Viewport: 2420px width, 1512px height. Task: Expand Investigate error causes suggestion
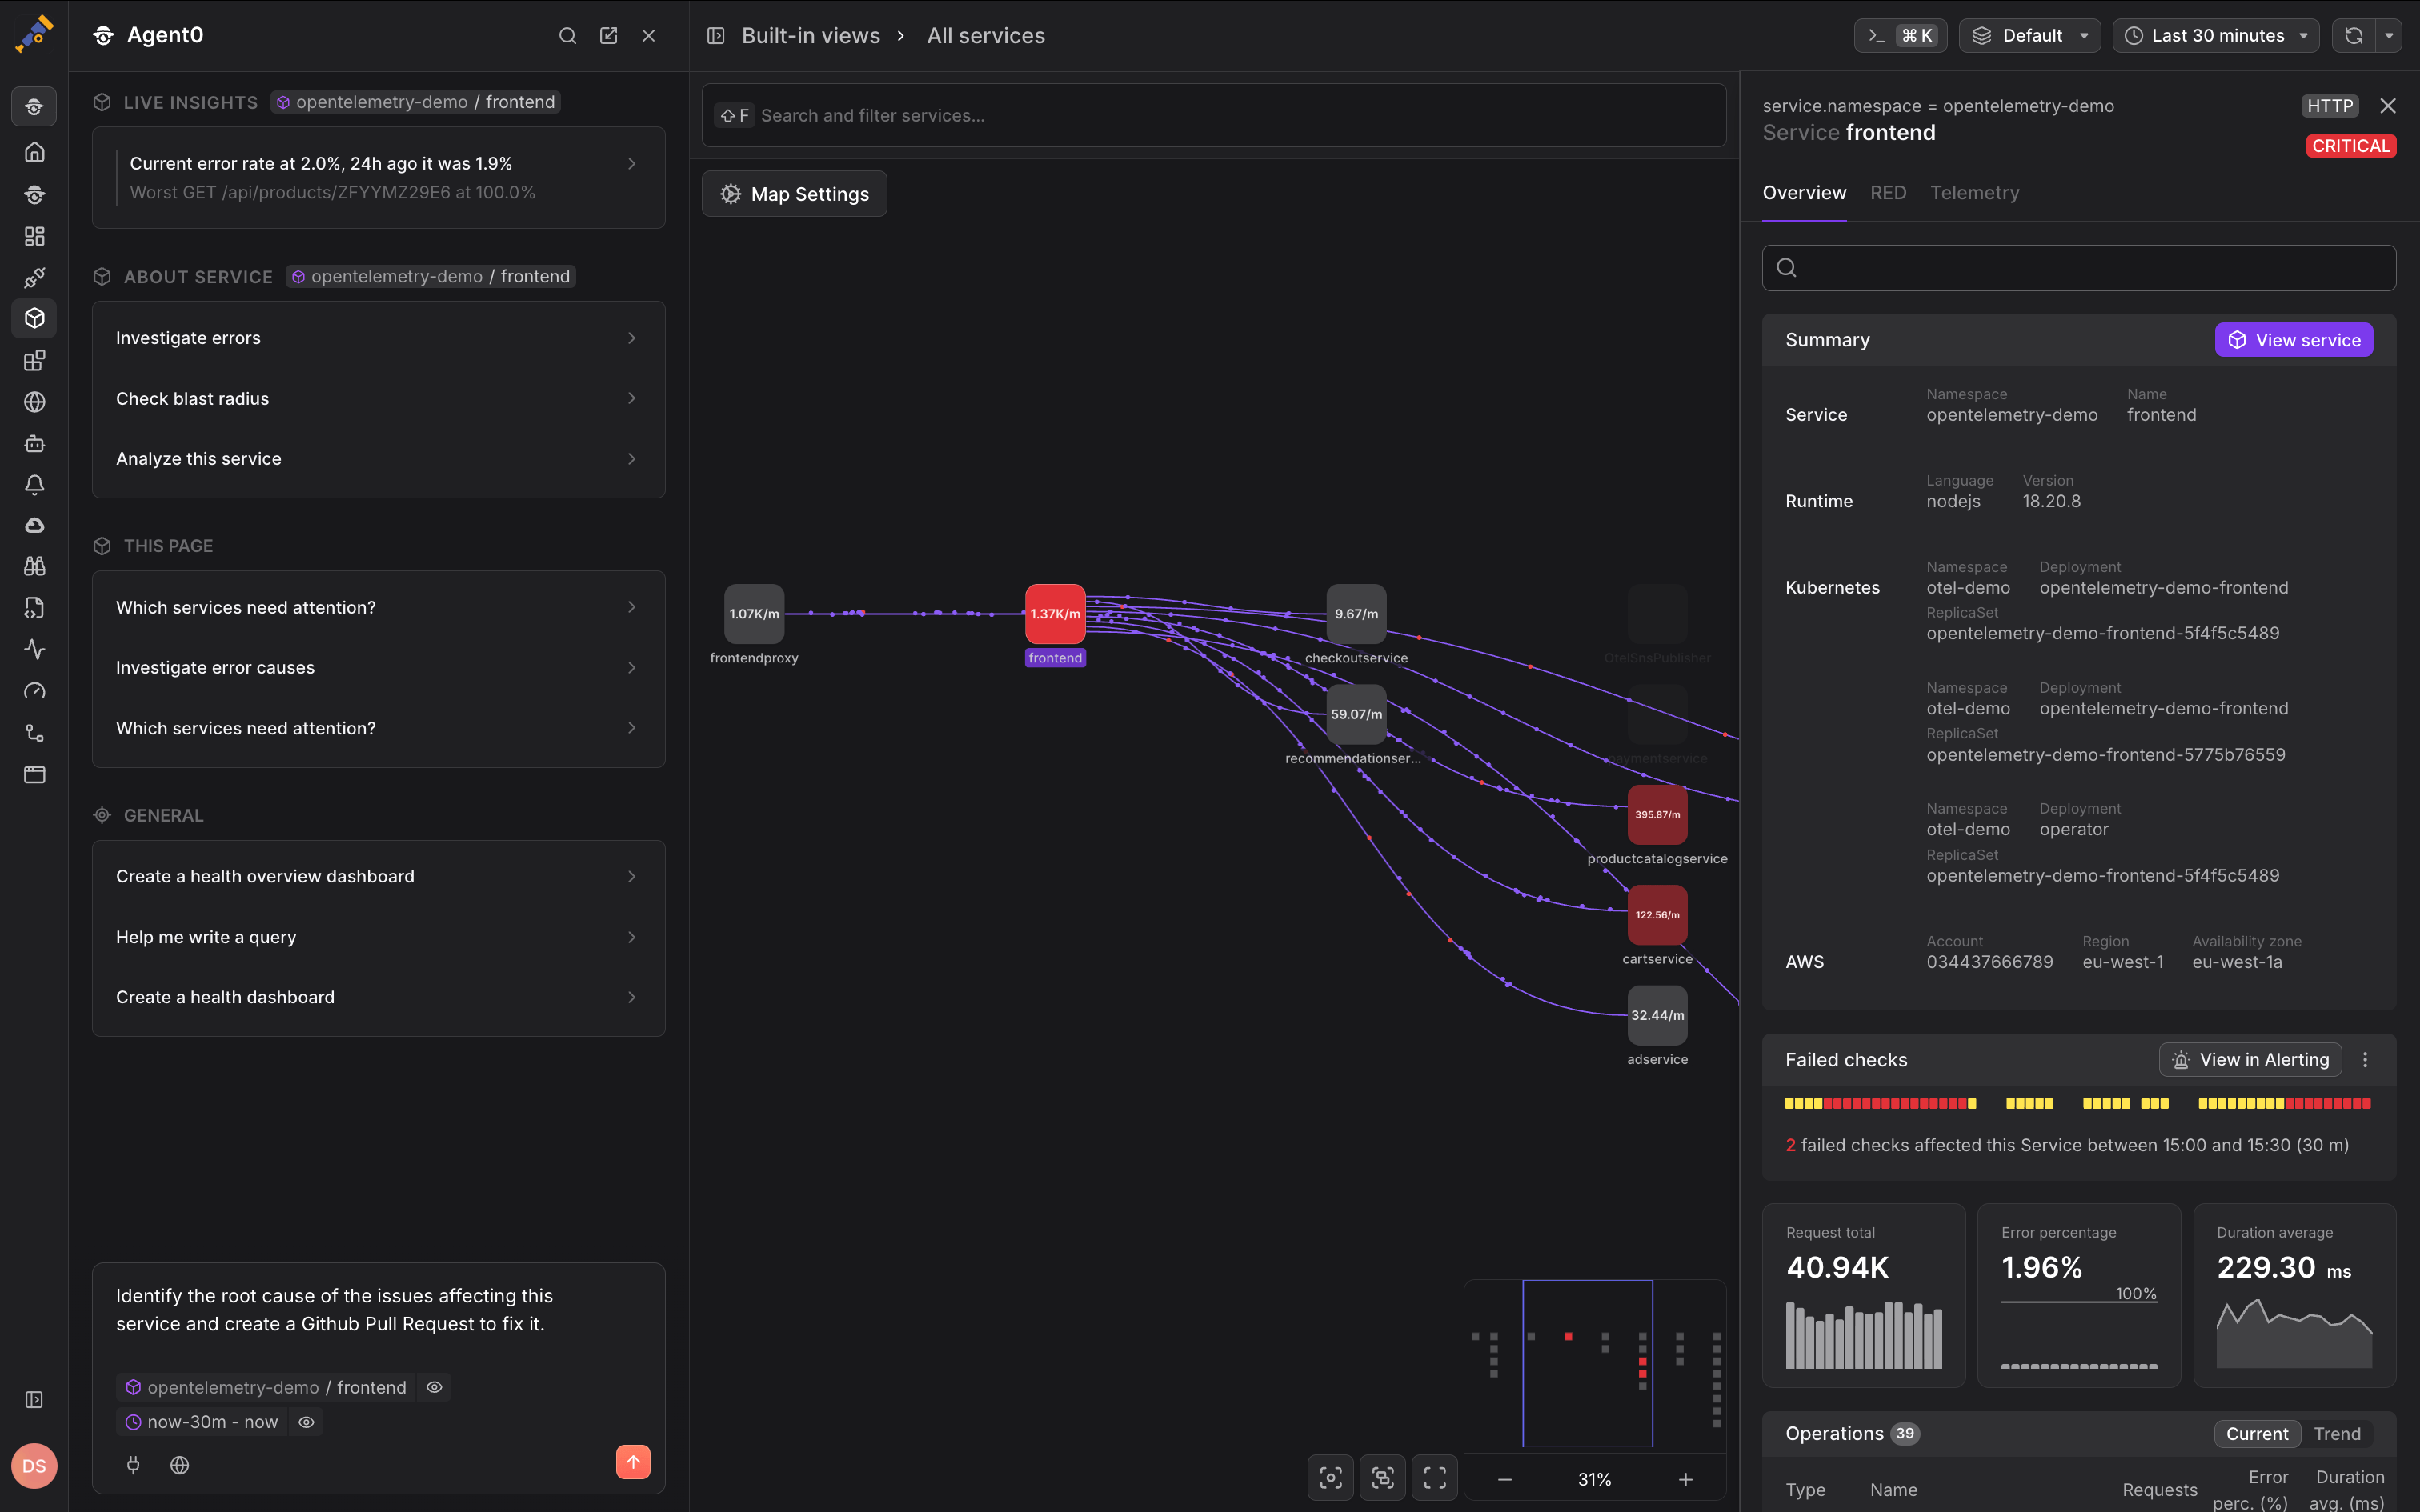coord(379,668)
